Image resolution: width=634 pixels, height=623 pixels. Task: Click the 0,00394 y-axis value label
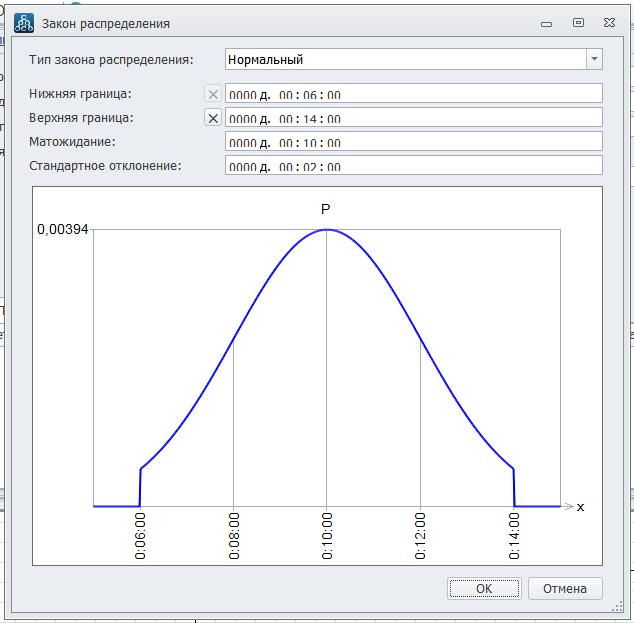(x=63, y=229)
